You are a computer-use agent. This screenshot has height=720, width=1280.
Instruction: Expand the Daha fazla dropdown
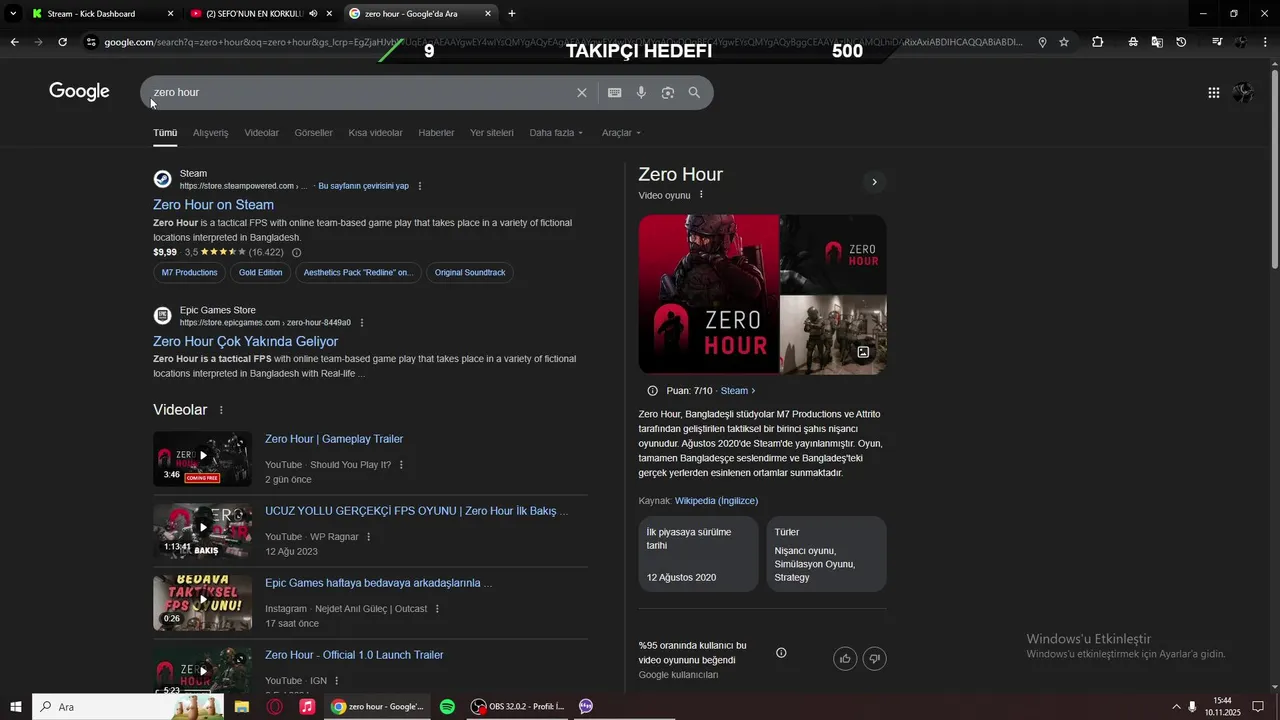(556, 133)
